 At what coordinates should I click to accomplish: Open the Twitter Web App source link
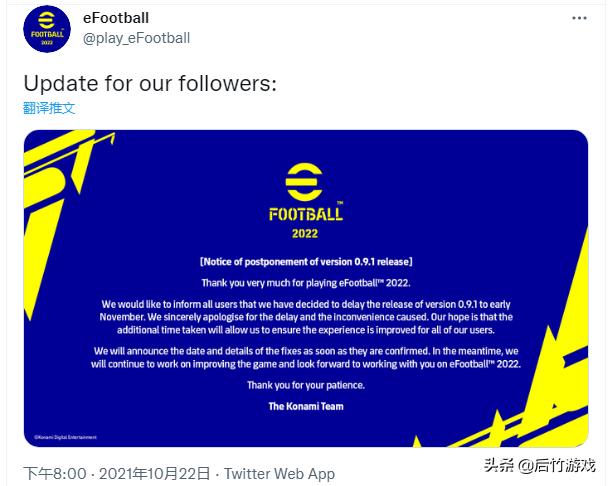coord(279,473)
